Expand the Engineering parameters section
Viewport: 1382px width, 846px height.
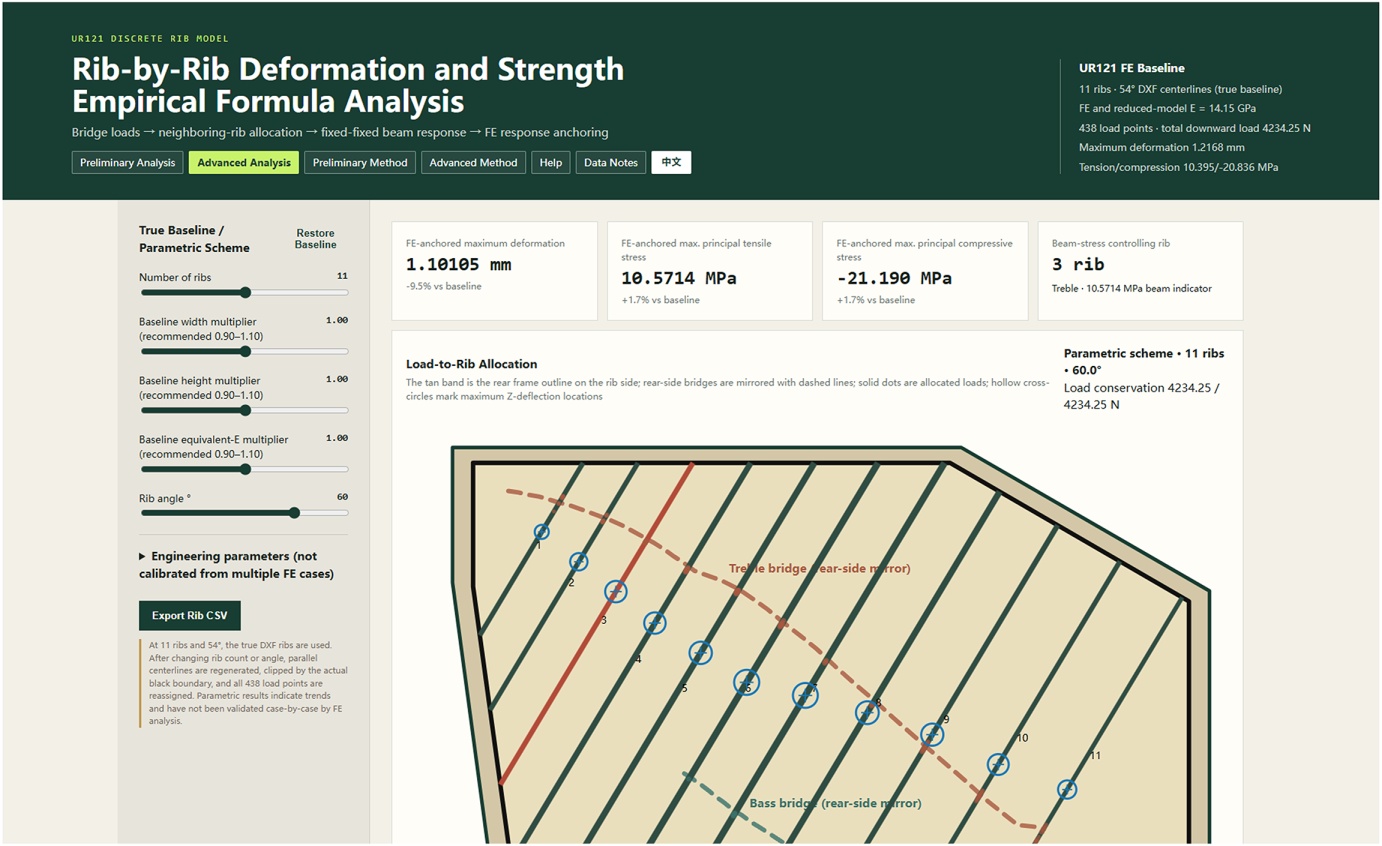coord(238,565)
